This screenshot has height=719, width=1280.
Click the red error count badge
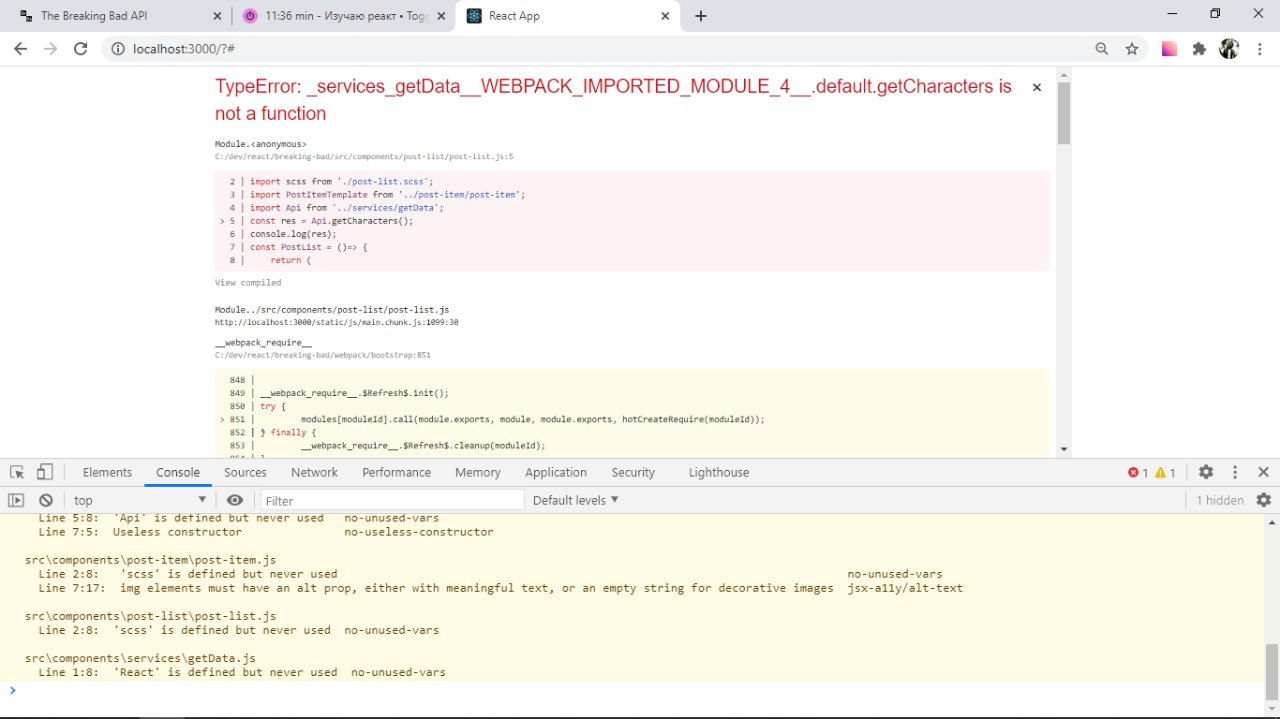[1138, 473]
